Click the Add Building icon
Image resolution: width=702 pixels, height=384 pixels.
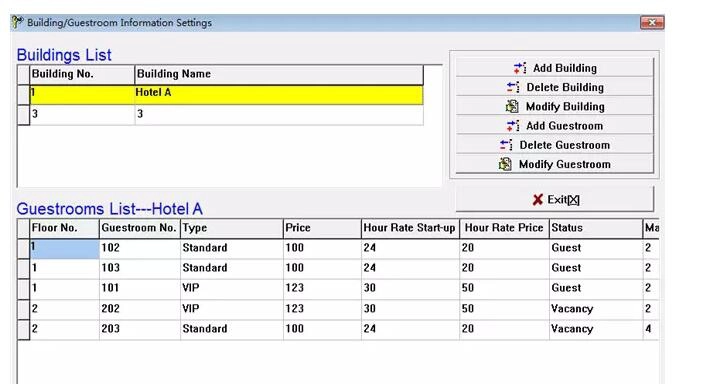(520, 68)
